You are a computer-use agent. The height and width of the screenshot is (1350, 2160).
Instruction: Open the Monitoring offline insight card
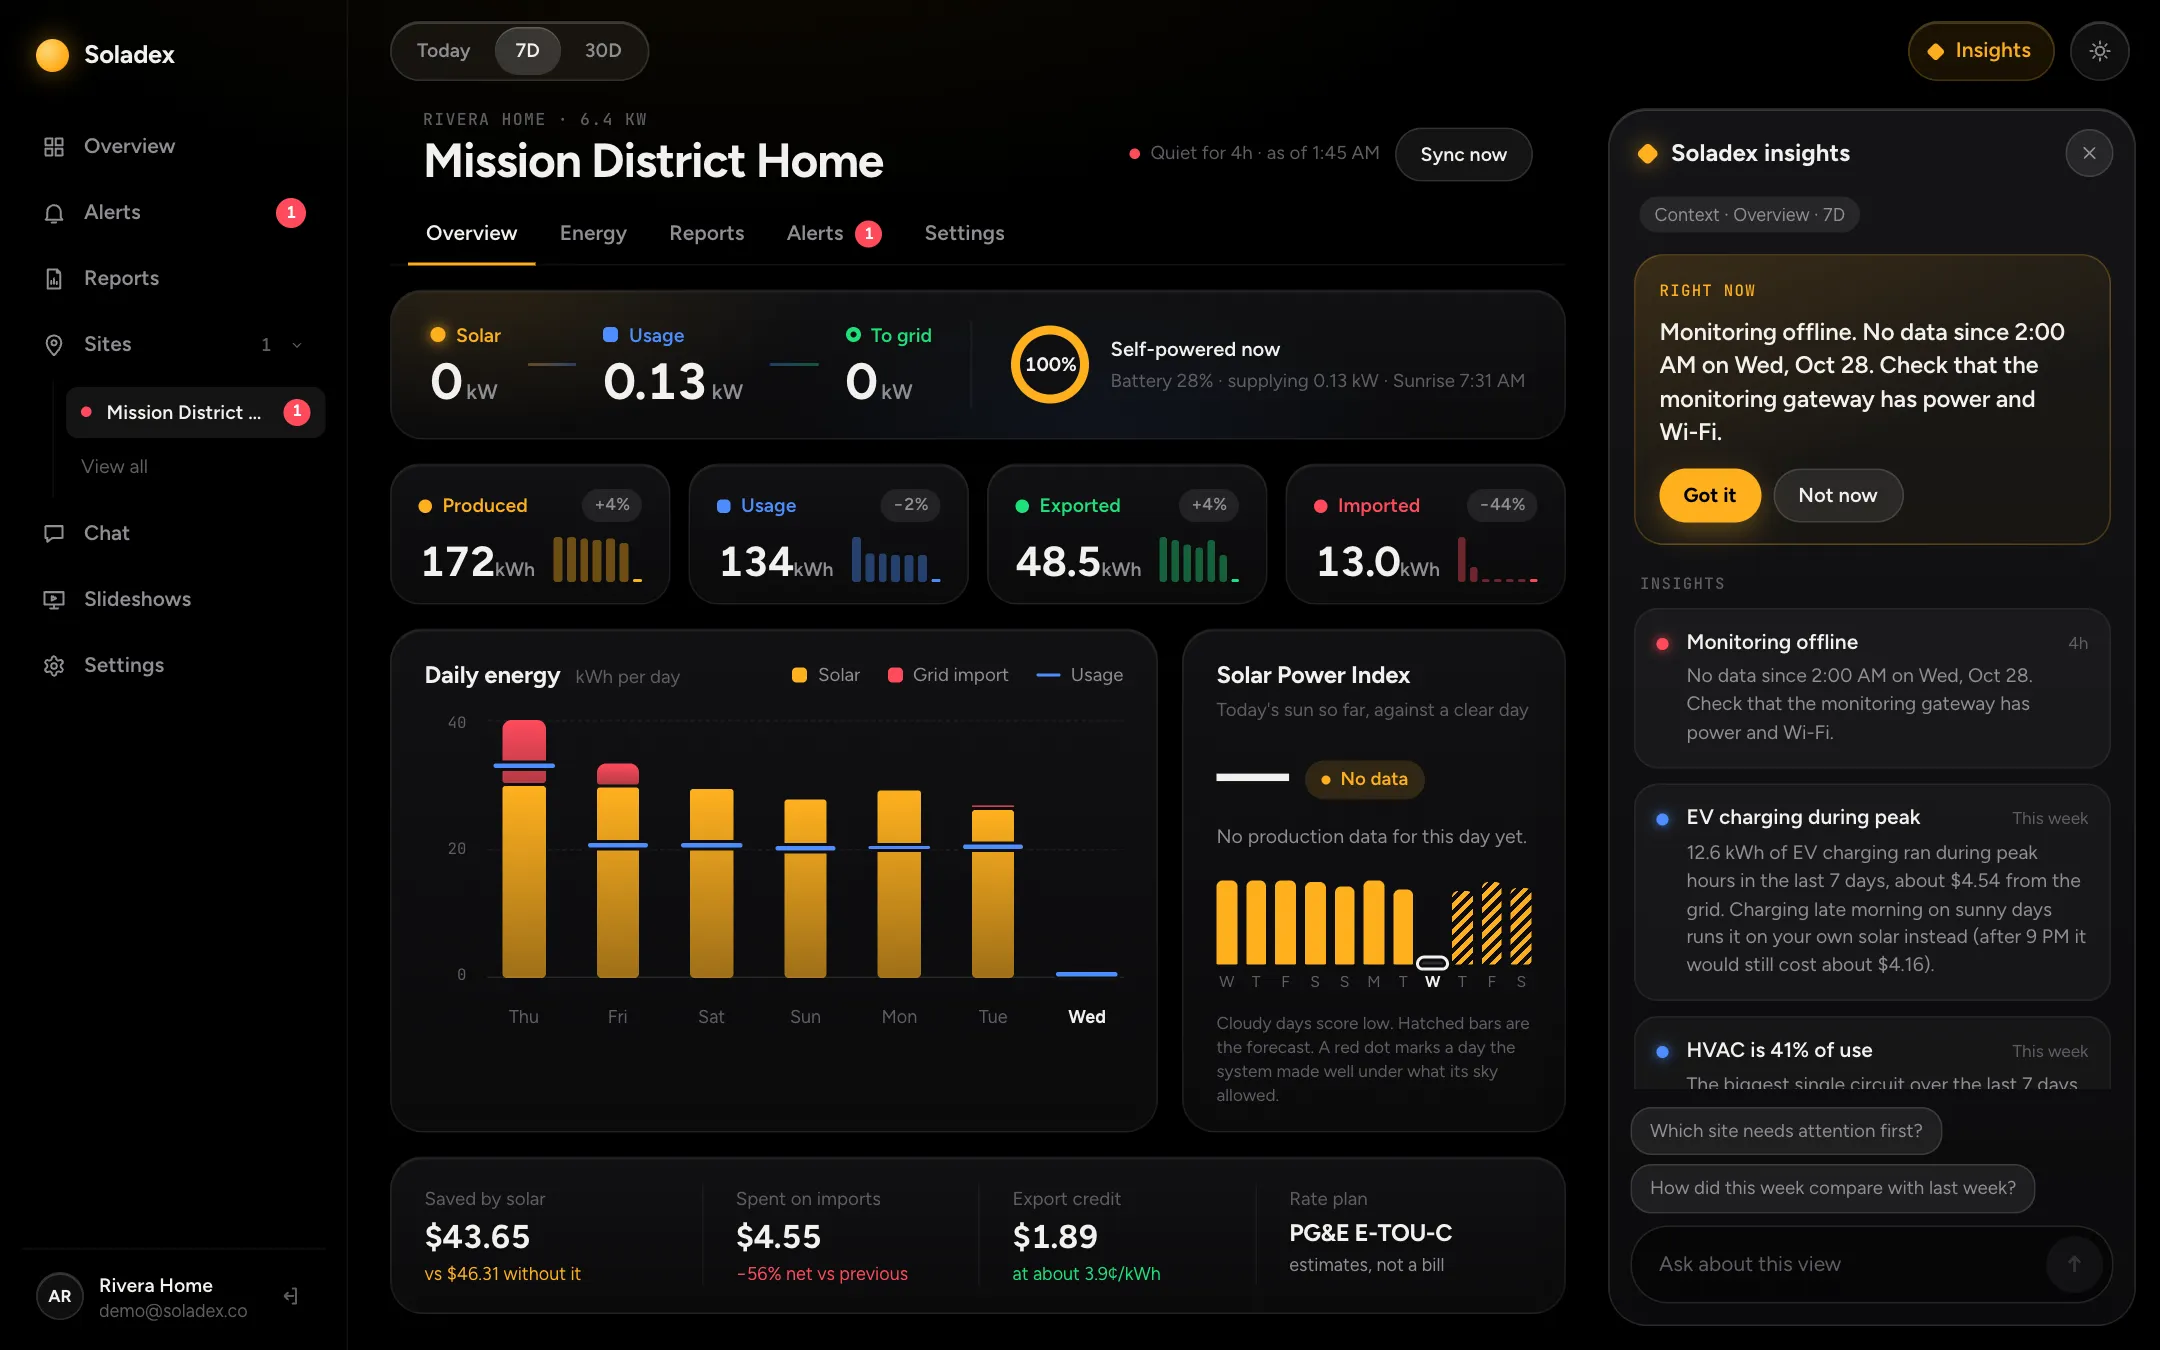[x=1872, y=688]
